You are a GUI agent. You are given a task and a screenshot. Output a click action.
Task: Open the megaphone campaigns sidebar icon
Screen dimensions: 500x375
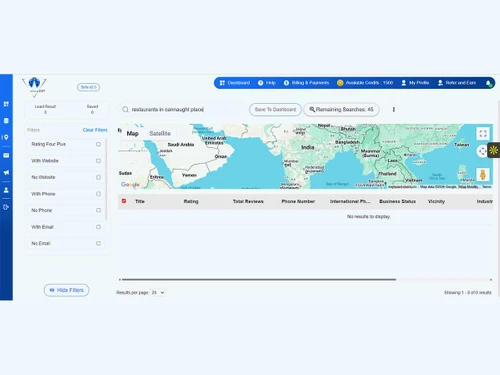tap(6, 172)
